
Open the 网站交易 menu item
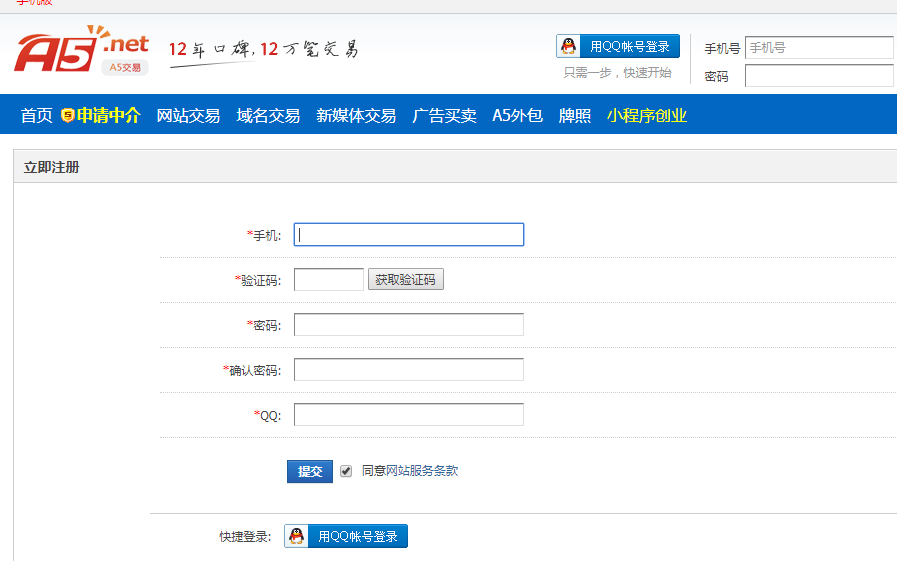pos(188,116)
